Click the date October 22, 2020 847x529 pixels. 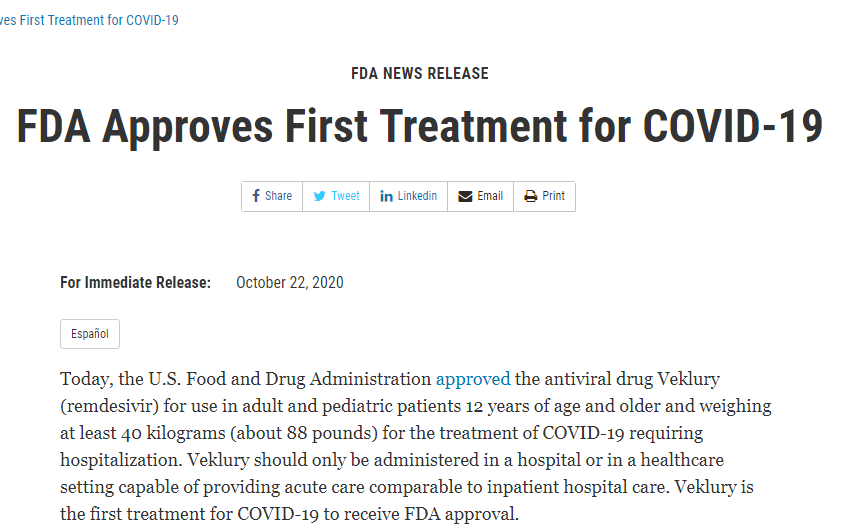[x=290, y=283]
